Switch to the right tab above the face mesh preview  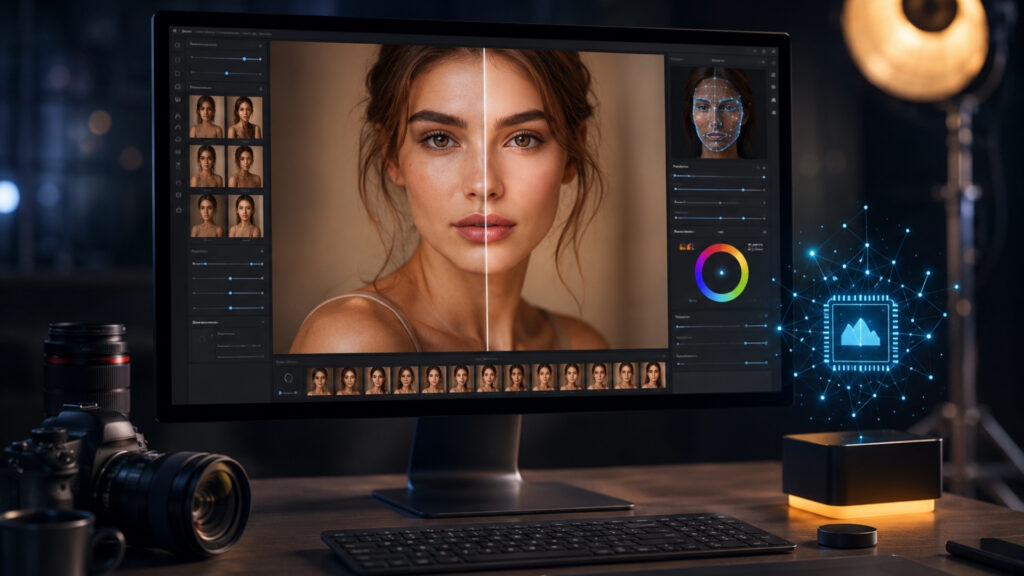[x=718, y=60]
